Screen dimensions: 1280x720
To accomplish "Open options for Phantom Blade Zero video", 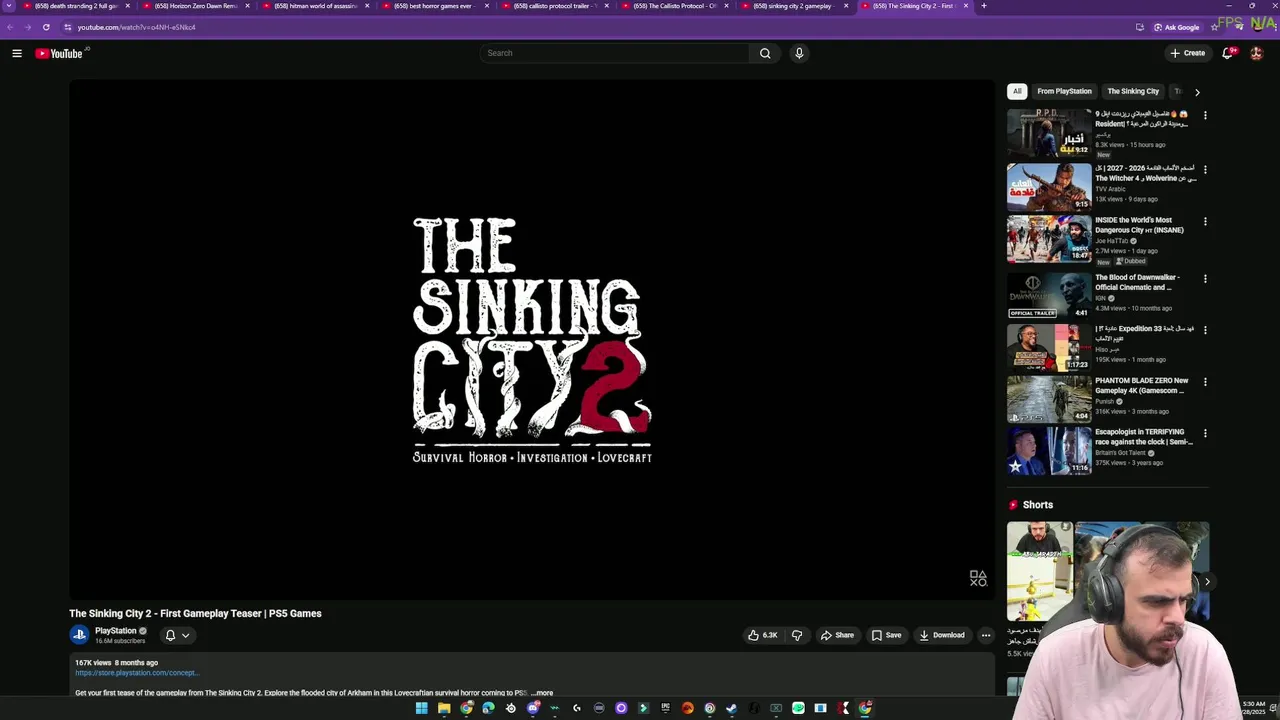I will [1205, 381].
